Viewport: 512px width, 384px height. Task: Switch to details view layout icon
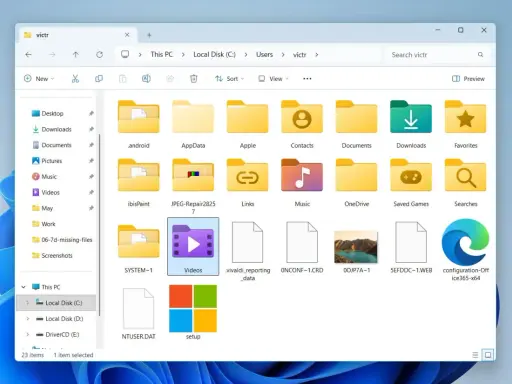point(475,355)
